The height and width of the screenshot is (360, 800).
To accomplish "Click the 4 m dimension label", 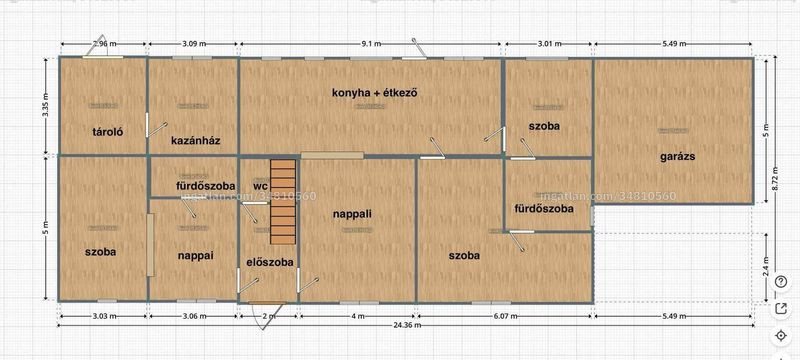I will [358, 316].
